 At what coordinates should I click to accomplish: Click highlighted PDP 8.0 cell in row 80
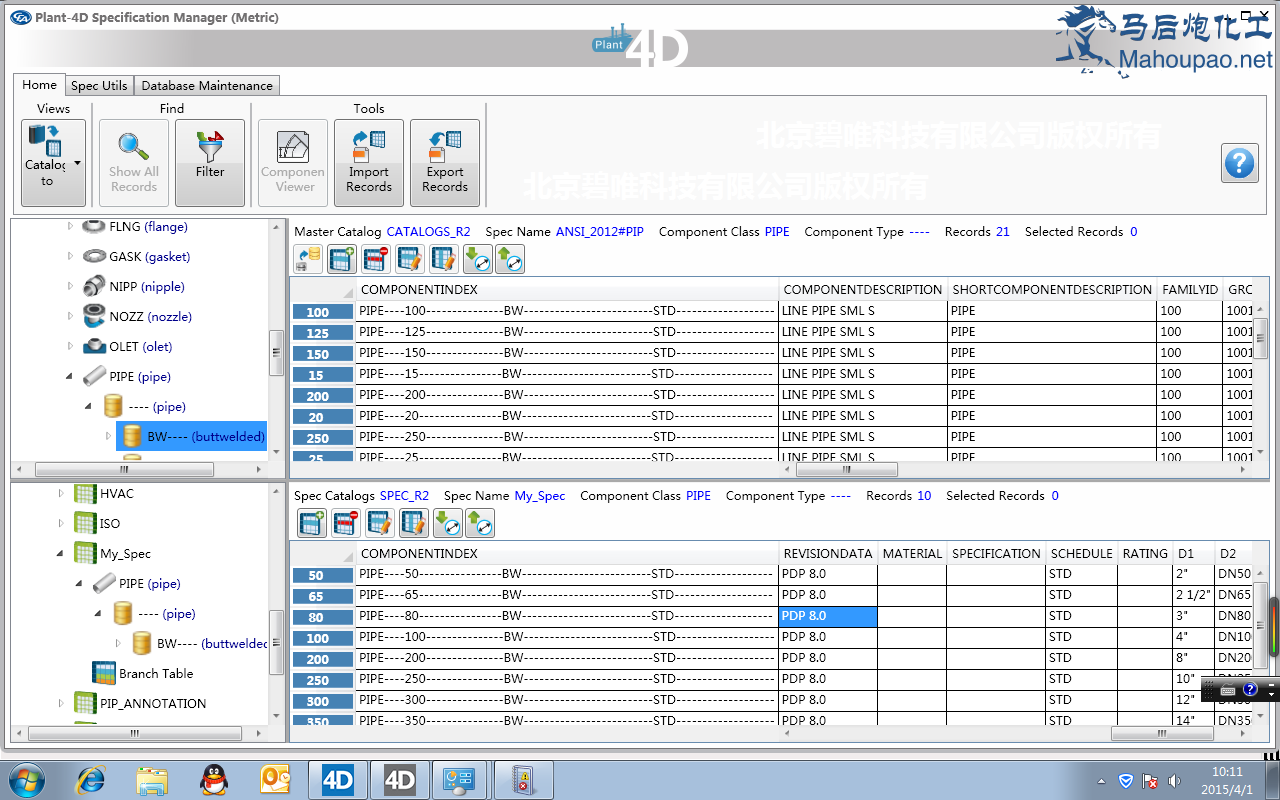(x=828, y=617)
